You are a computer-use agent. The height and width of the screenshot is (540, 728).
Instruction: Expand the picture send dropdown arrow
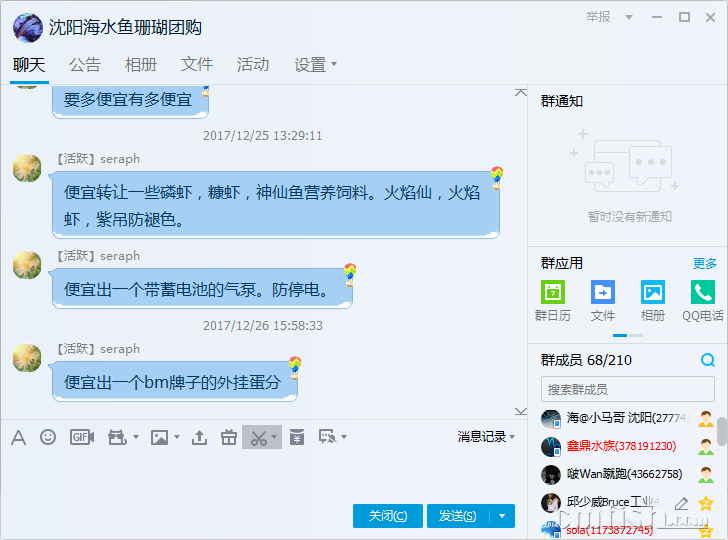coord(177,437)
